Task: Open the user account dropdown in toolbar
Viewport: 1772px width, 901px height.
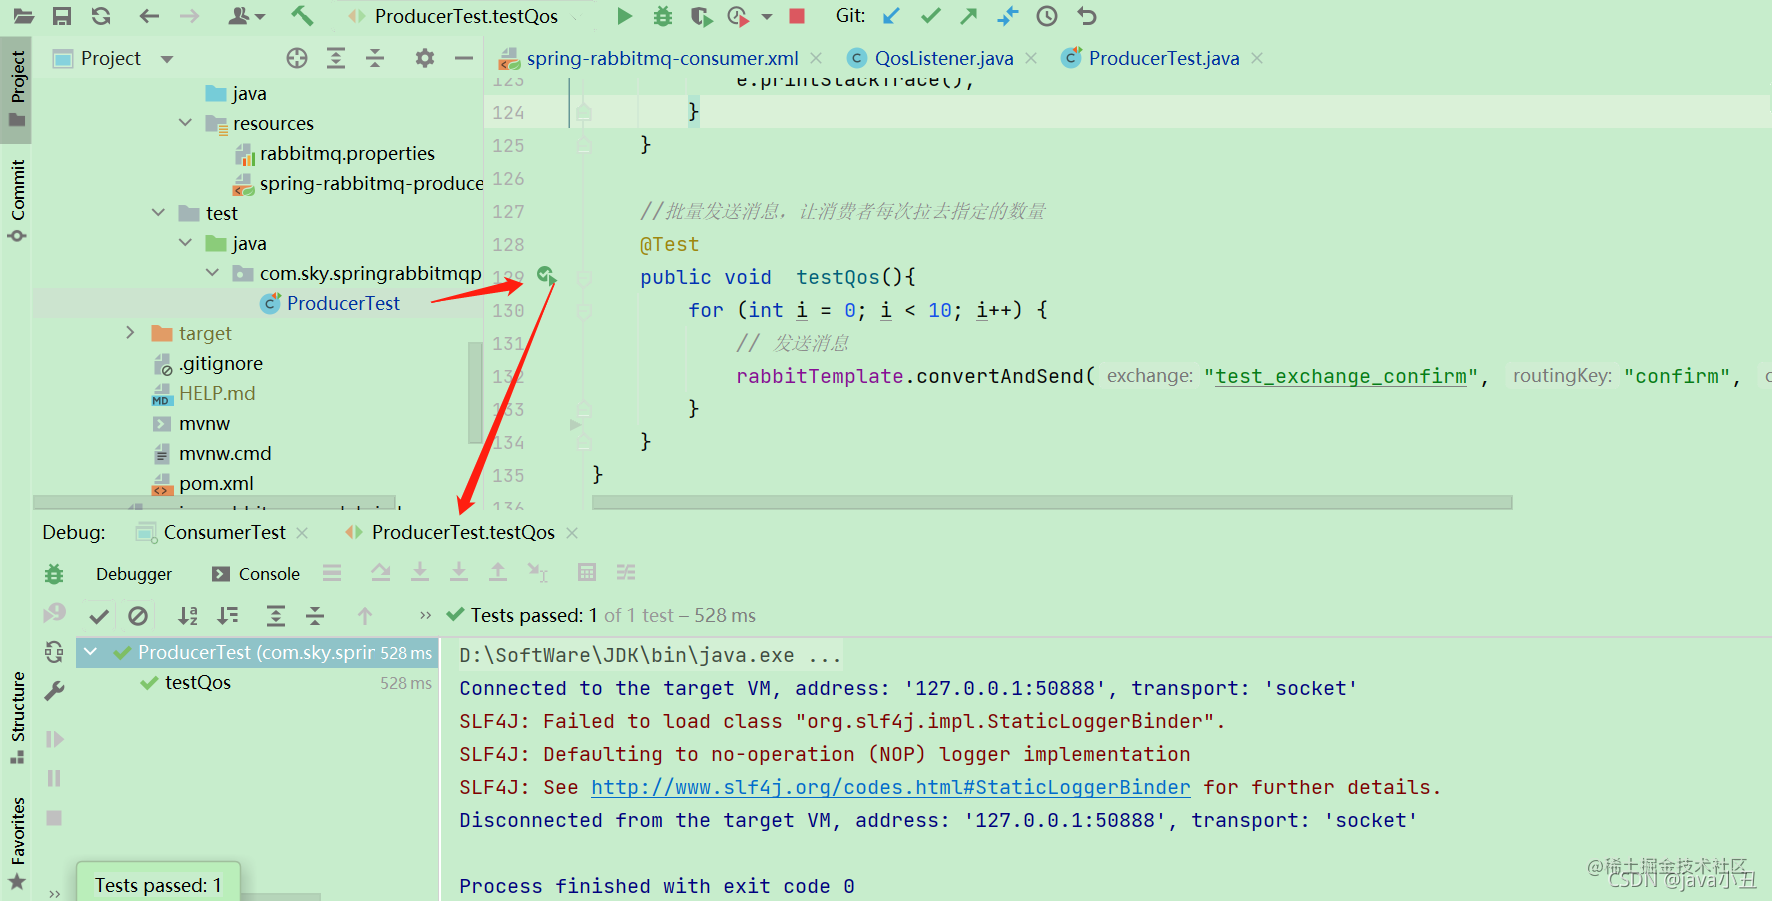Action: (x=246, y=16)
